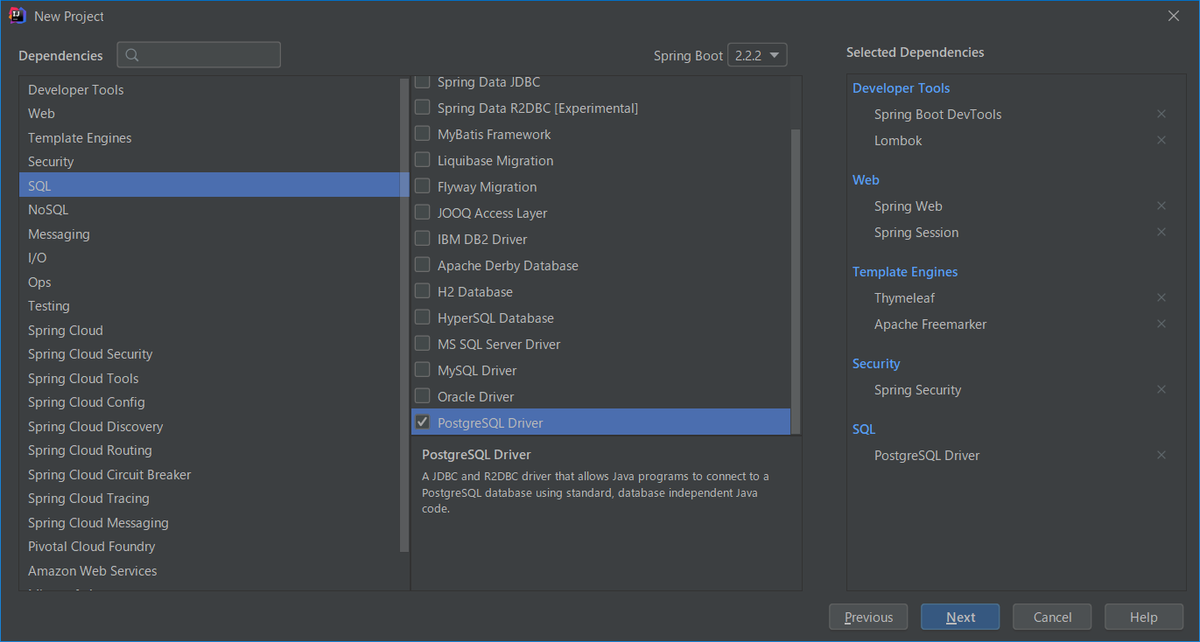Remove Spring Boot DevTools from selected dependencies
Image resolution: width=1200 pixels, height=642 pixels.
click(x=1161, y=114)
